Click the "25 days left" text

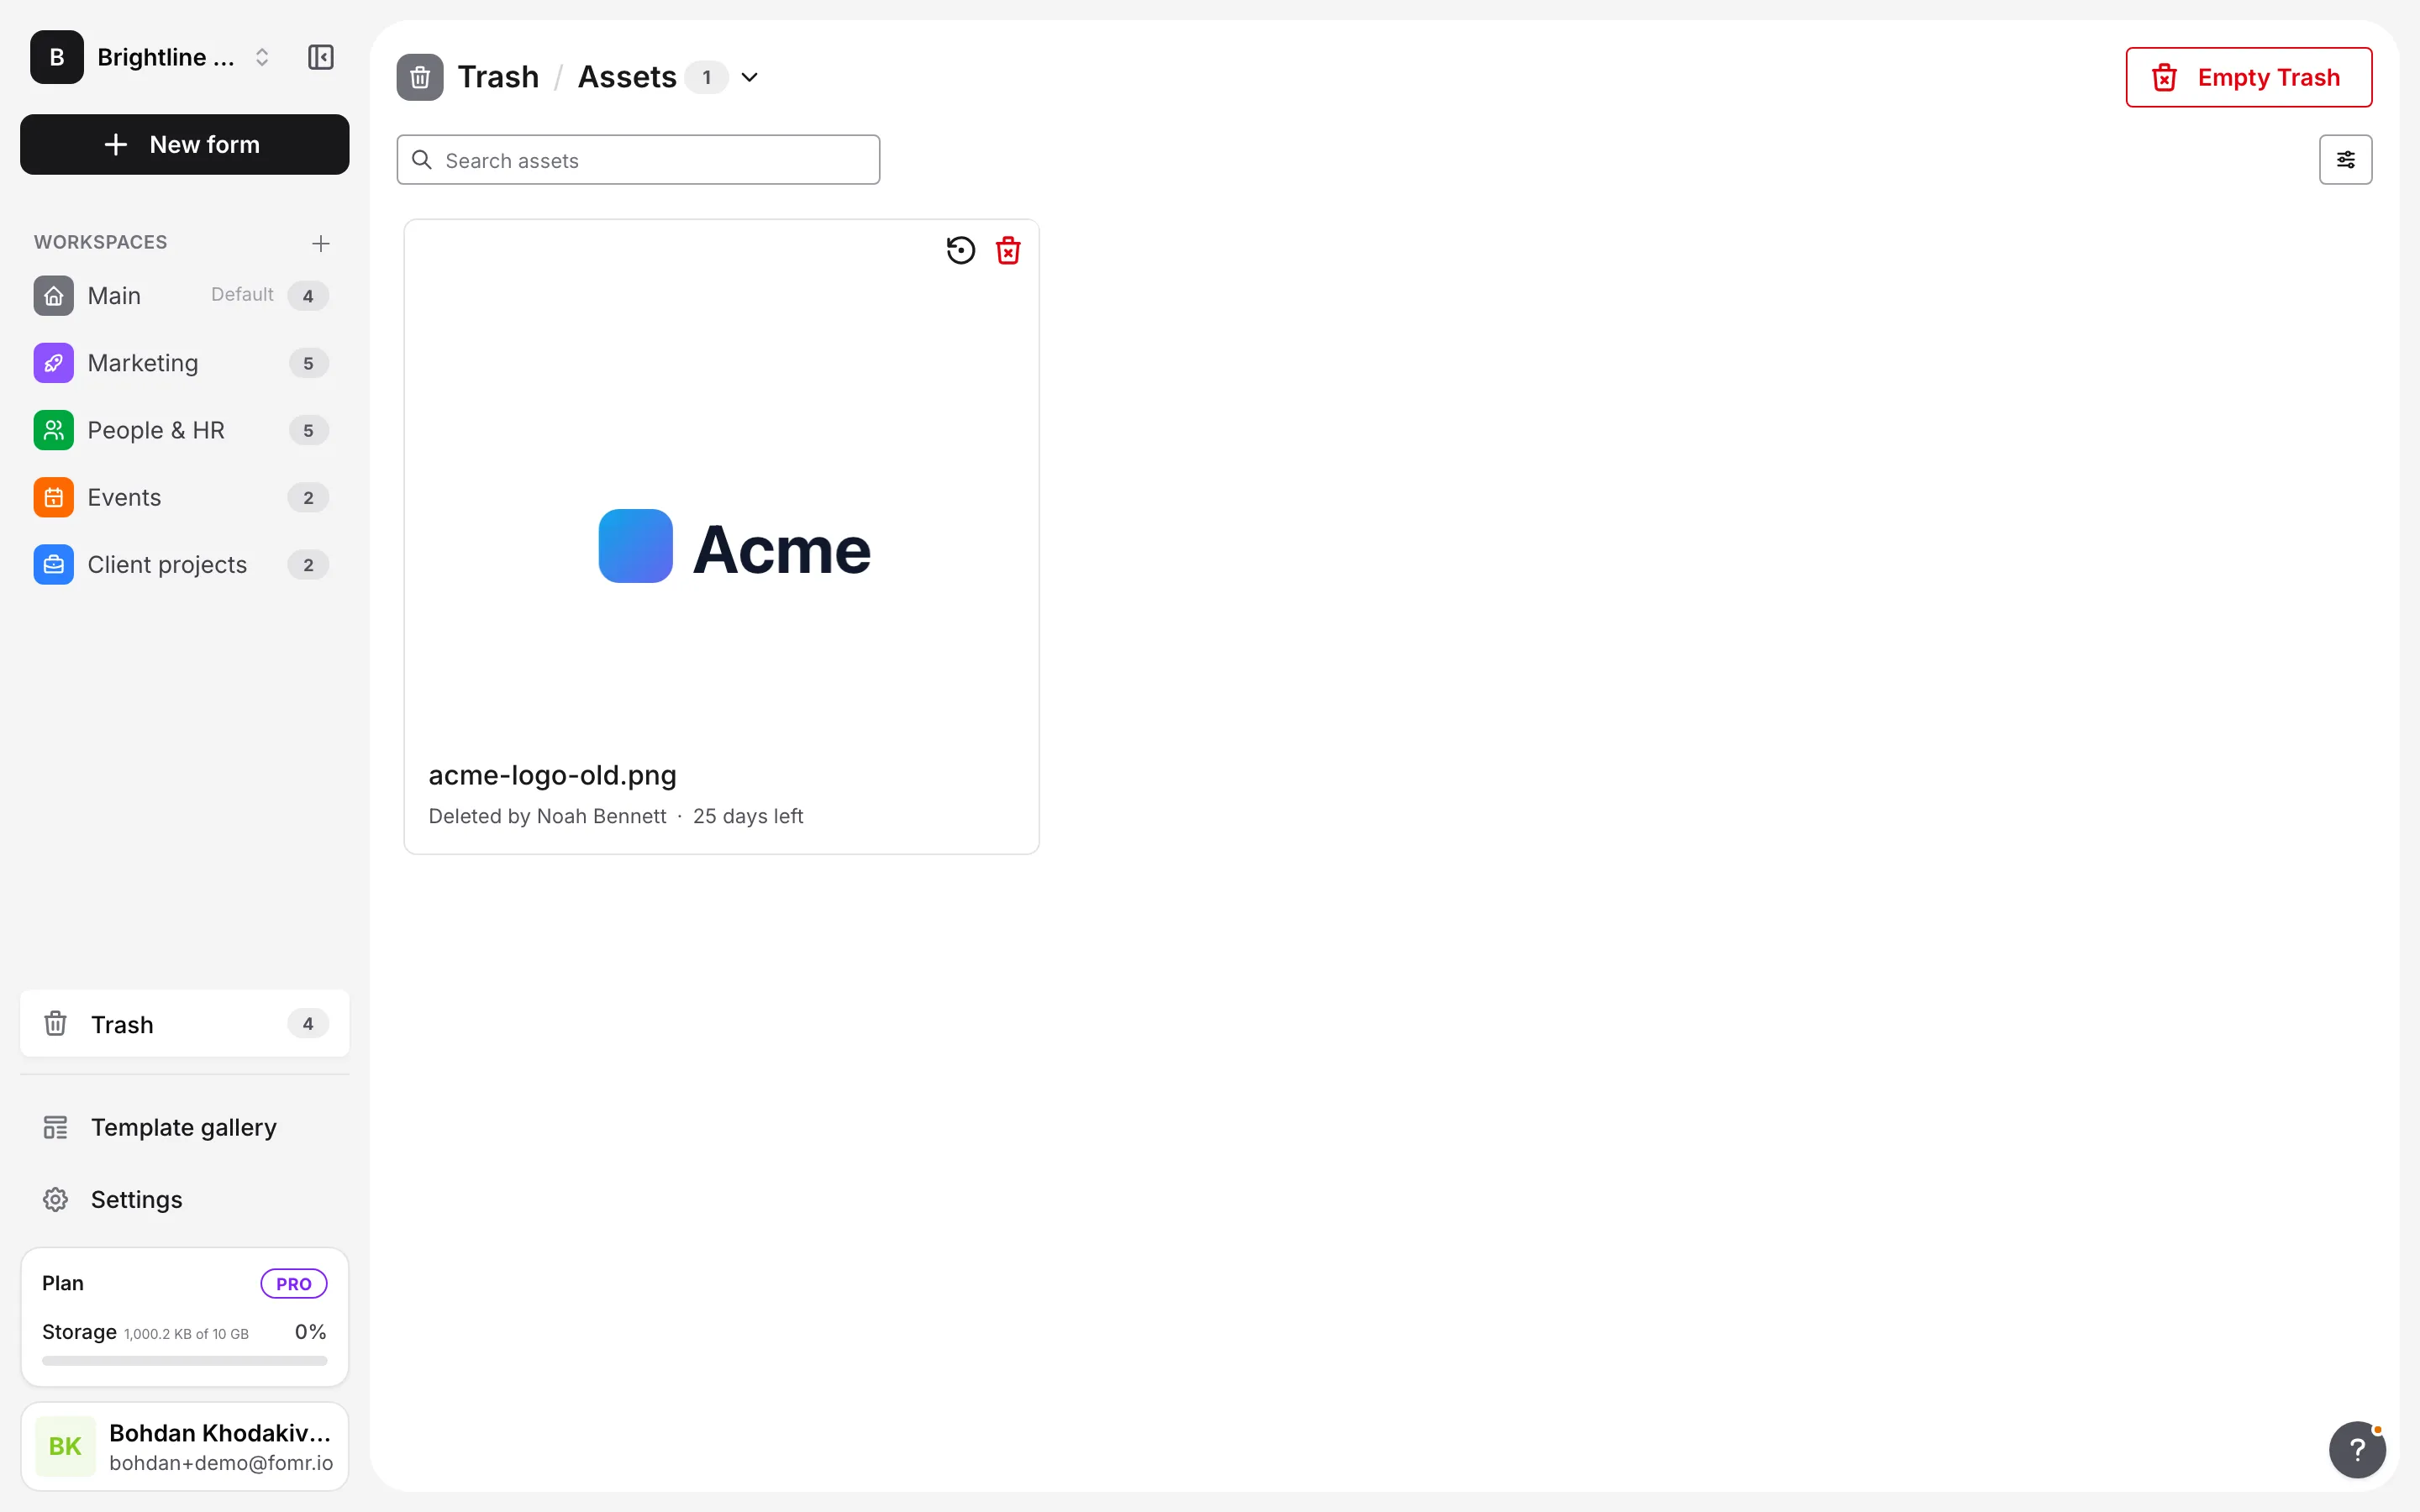point(748,816)
